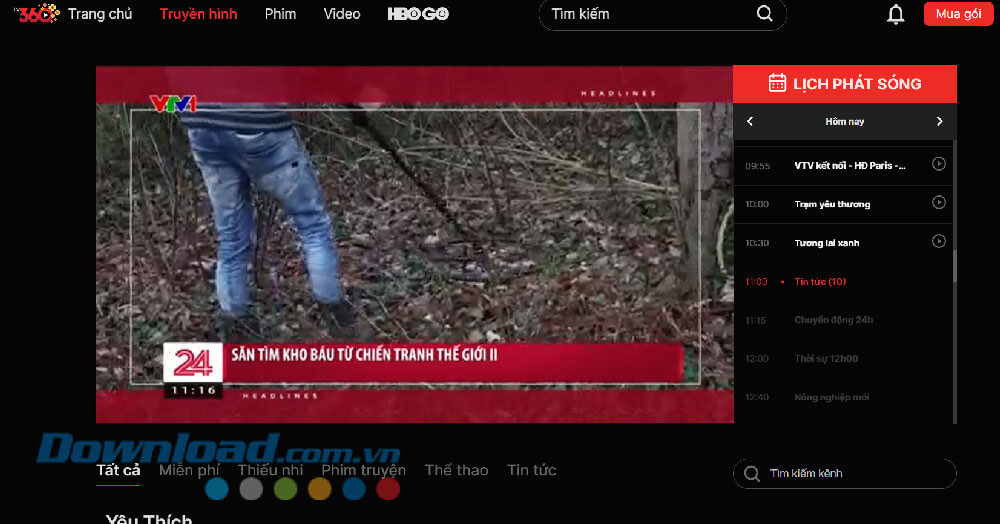The image size is (1000, 524).
Task: Open the HBO GO link
Action: click(418, 14)
